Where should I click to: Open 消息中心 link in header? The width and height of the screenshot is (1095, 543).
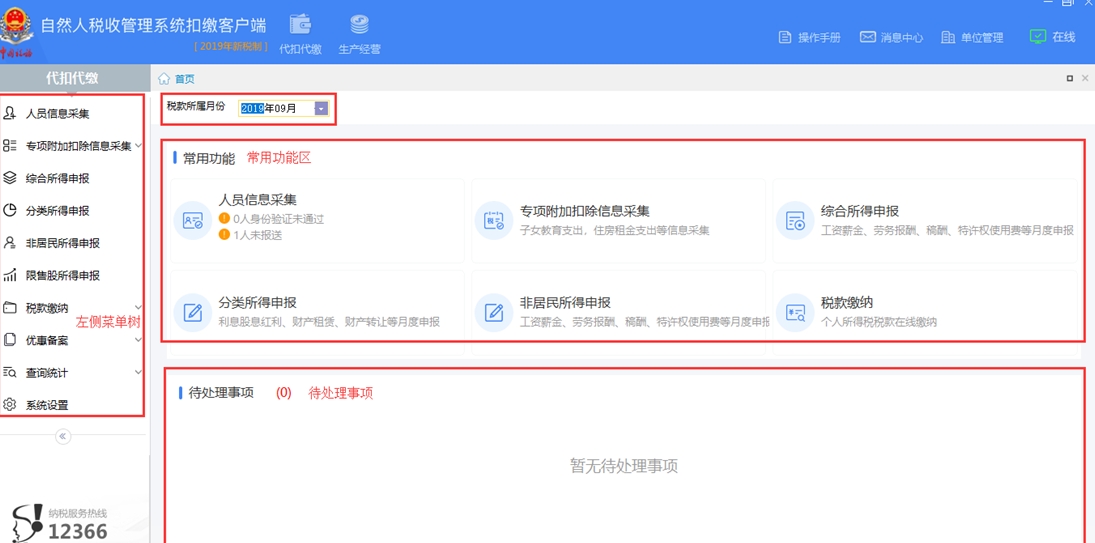[x=902, y=38]
